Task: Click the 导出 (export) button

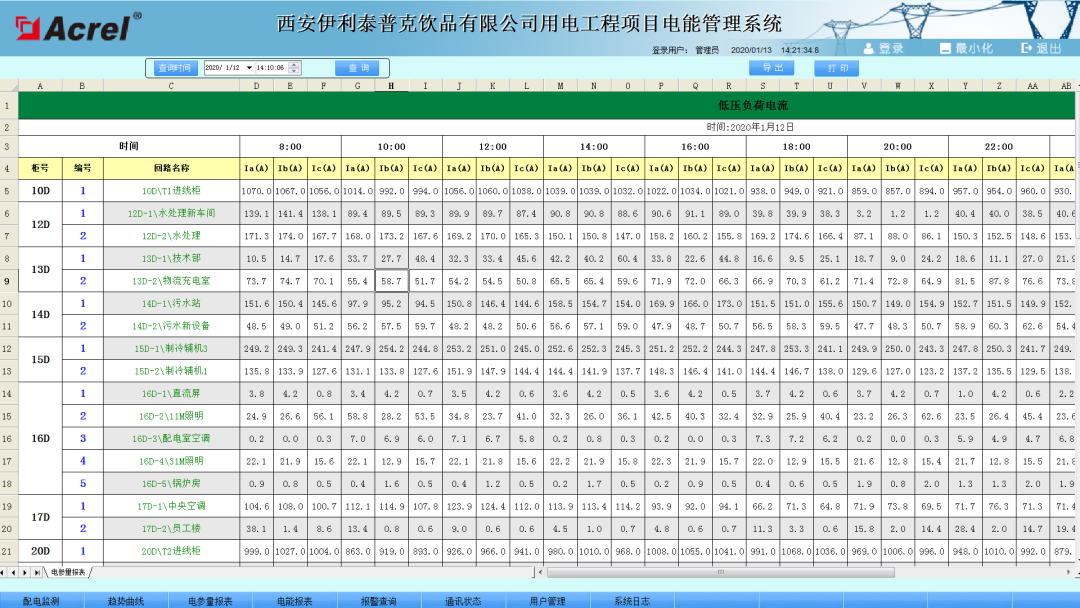Action: coord(771,67)
